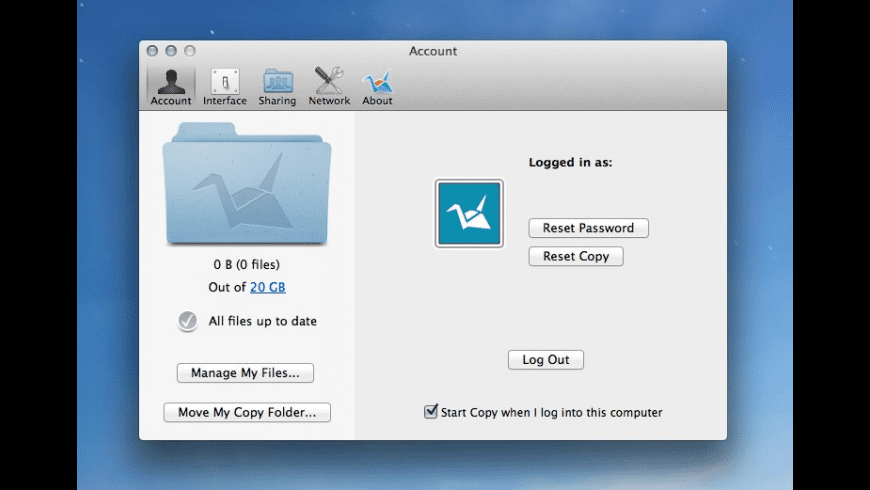Image resolution: width=870 pixels, height=490 pixels.
Task: Click the large Copy folder icon
Action: click(x=246, y=185)
